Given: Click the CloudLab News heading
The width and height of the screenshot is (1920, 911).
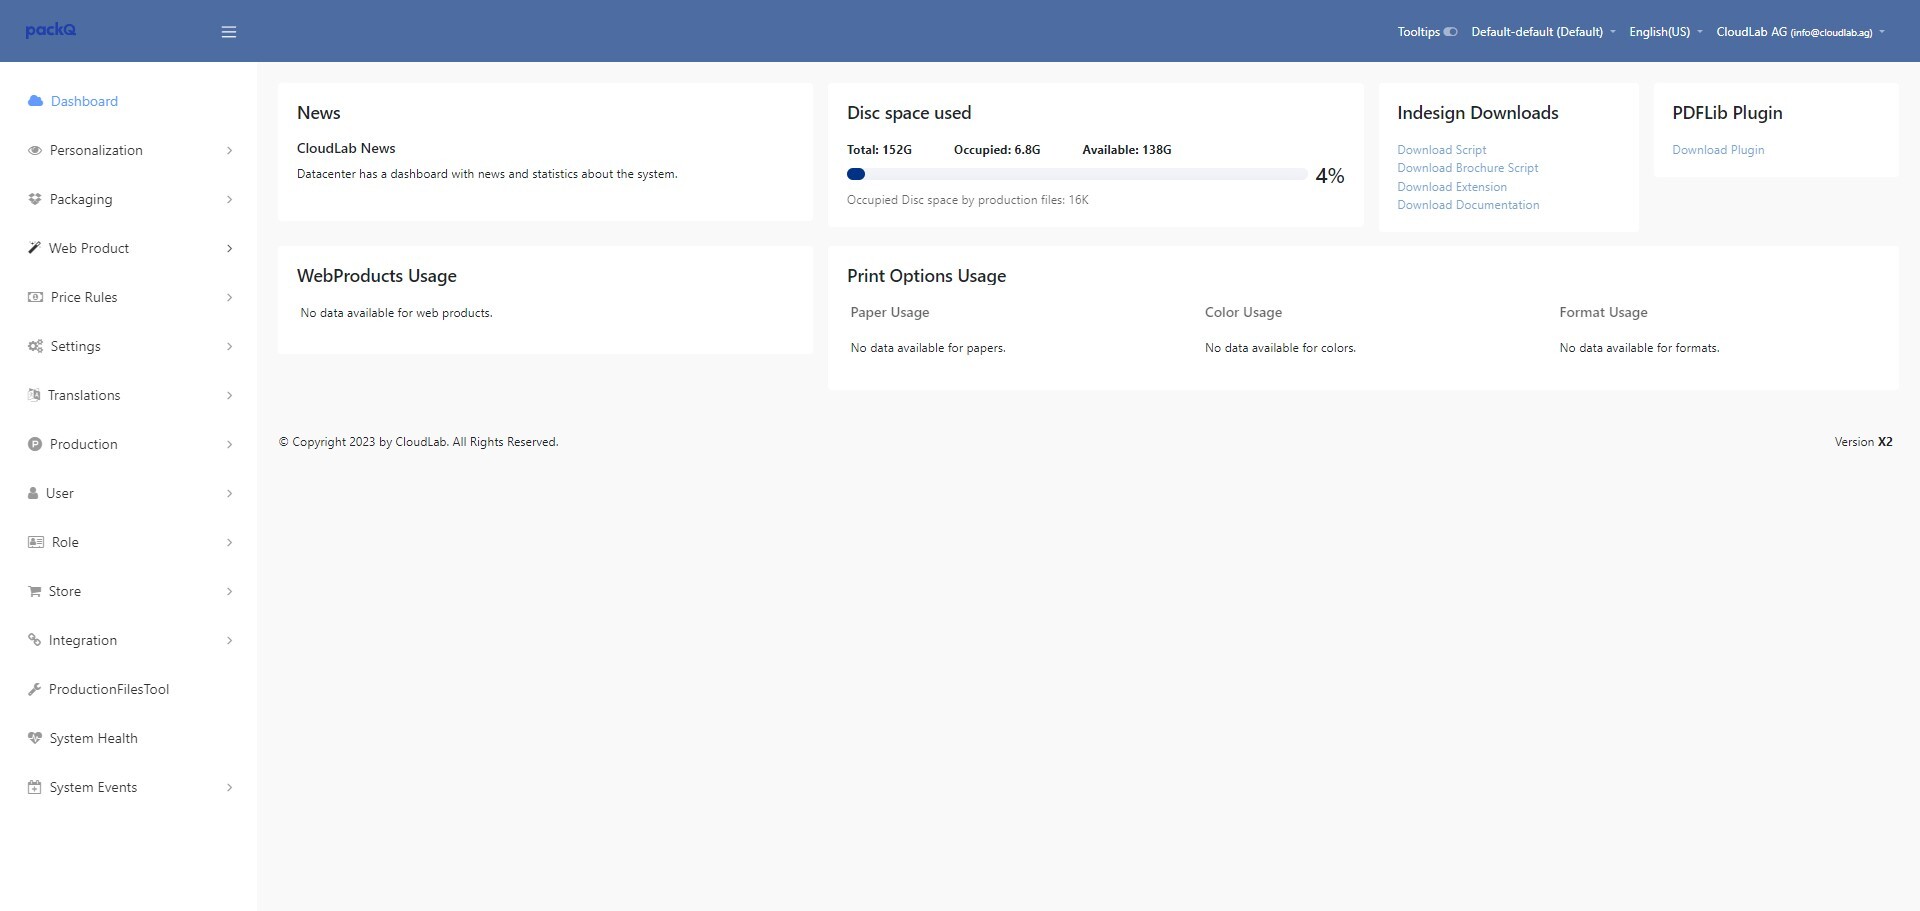Looking at the screenshot, I should 346,148.
